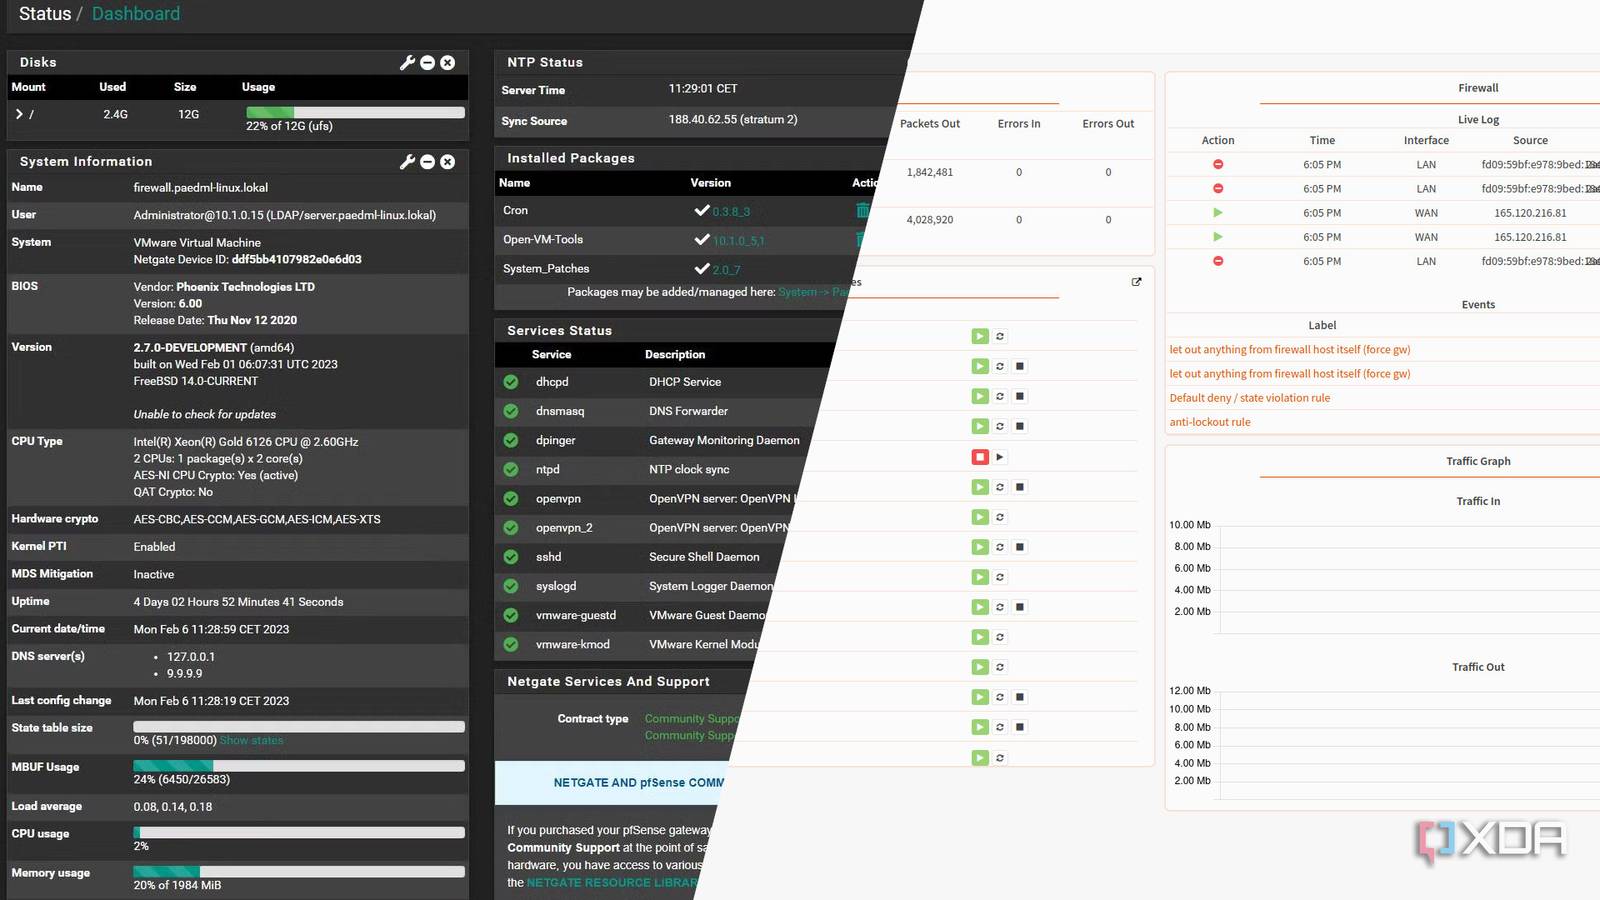Stop the dpinger Gateway Monitoring Daemon
The width and height of the screenshot is (1600, 900).
[1019, 426]
